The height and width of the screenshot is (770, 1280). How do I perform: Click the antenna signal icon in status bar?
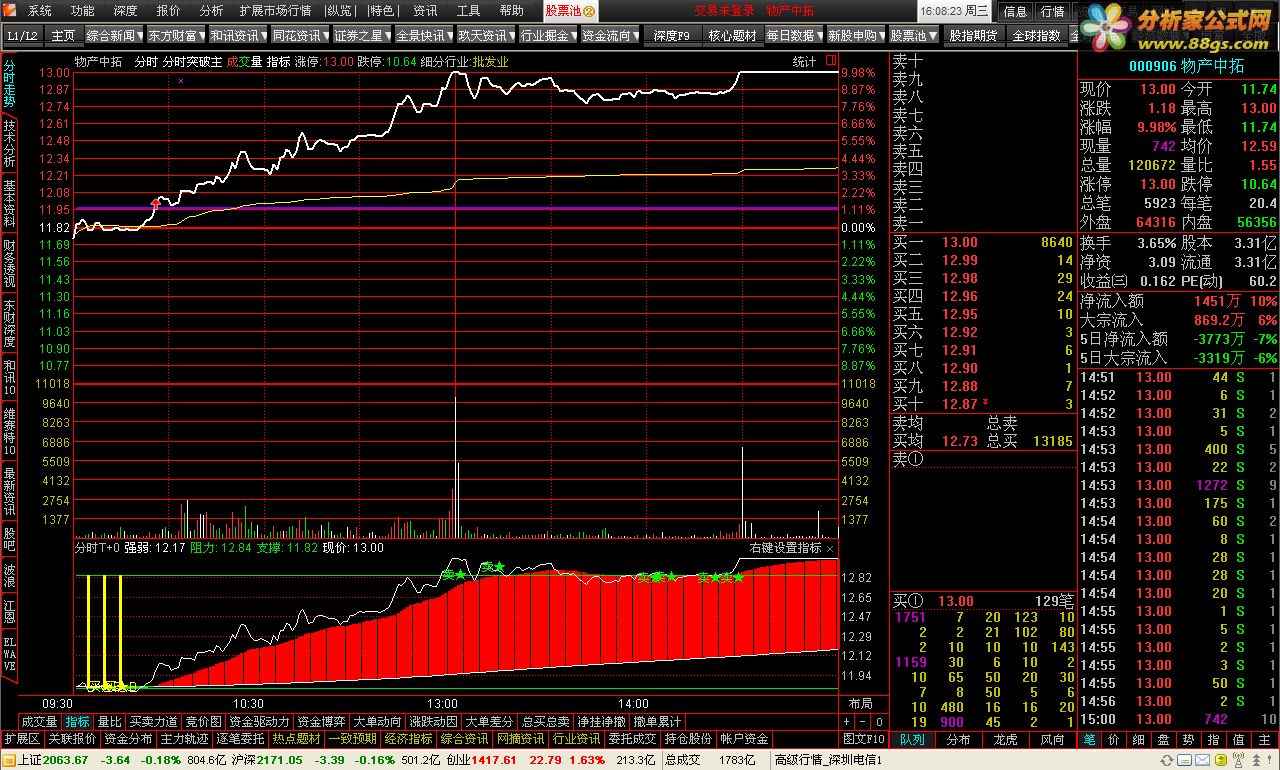coord(1238,759)
